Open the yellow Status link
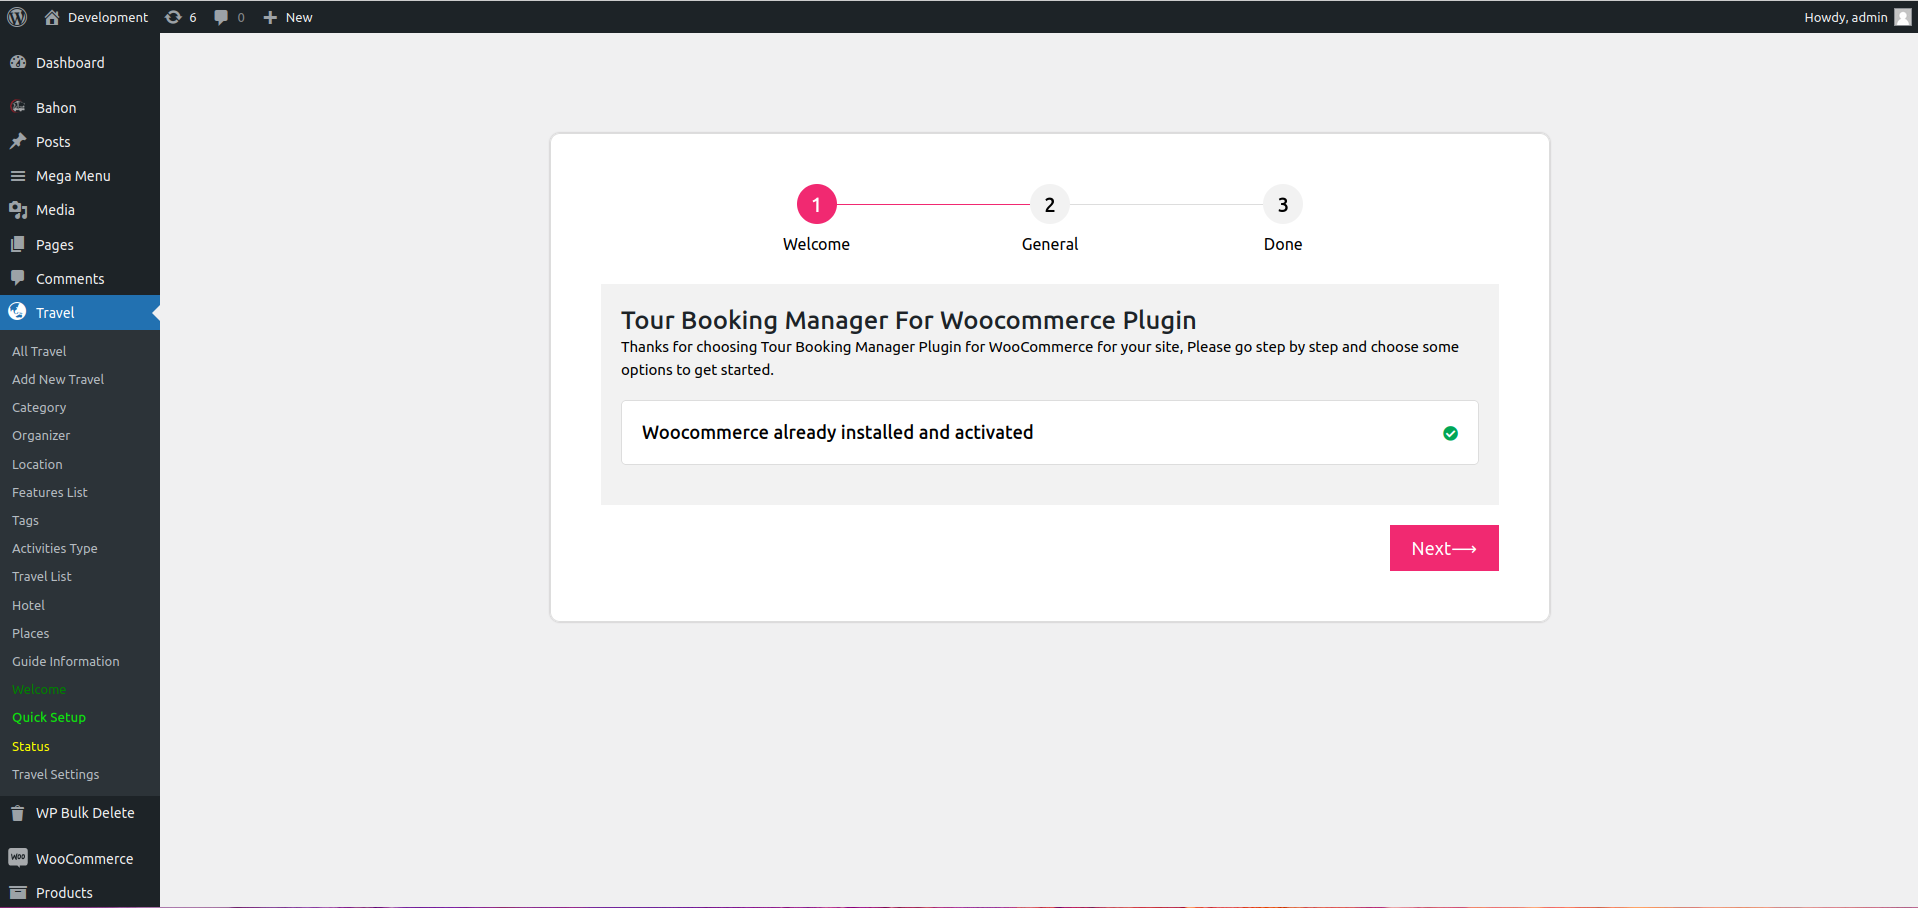Viewport: 1918px width, 908px height. coord(31,746)
